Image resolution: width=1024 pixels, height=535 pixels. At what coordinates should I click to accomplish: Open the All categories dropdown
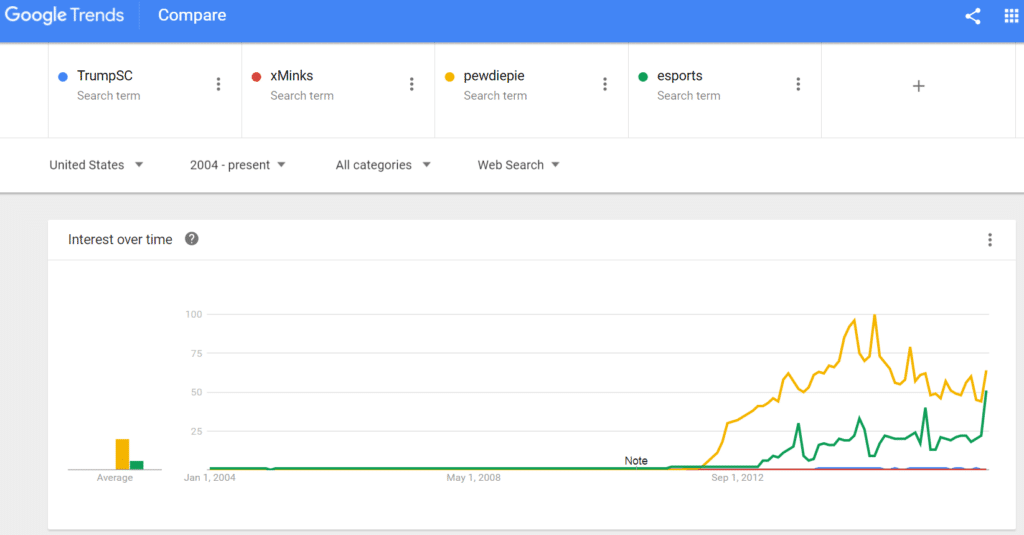(383, 165)
